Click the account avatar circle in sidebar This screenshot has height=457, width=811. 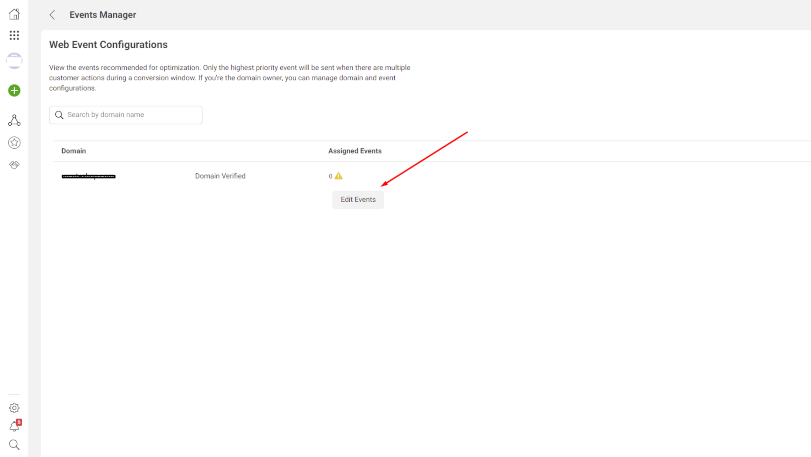(x=14, y=61)
